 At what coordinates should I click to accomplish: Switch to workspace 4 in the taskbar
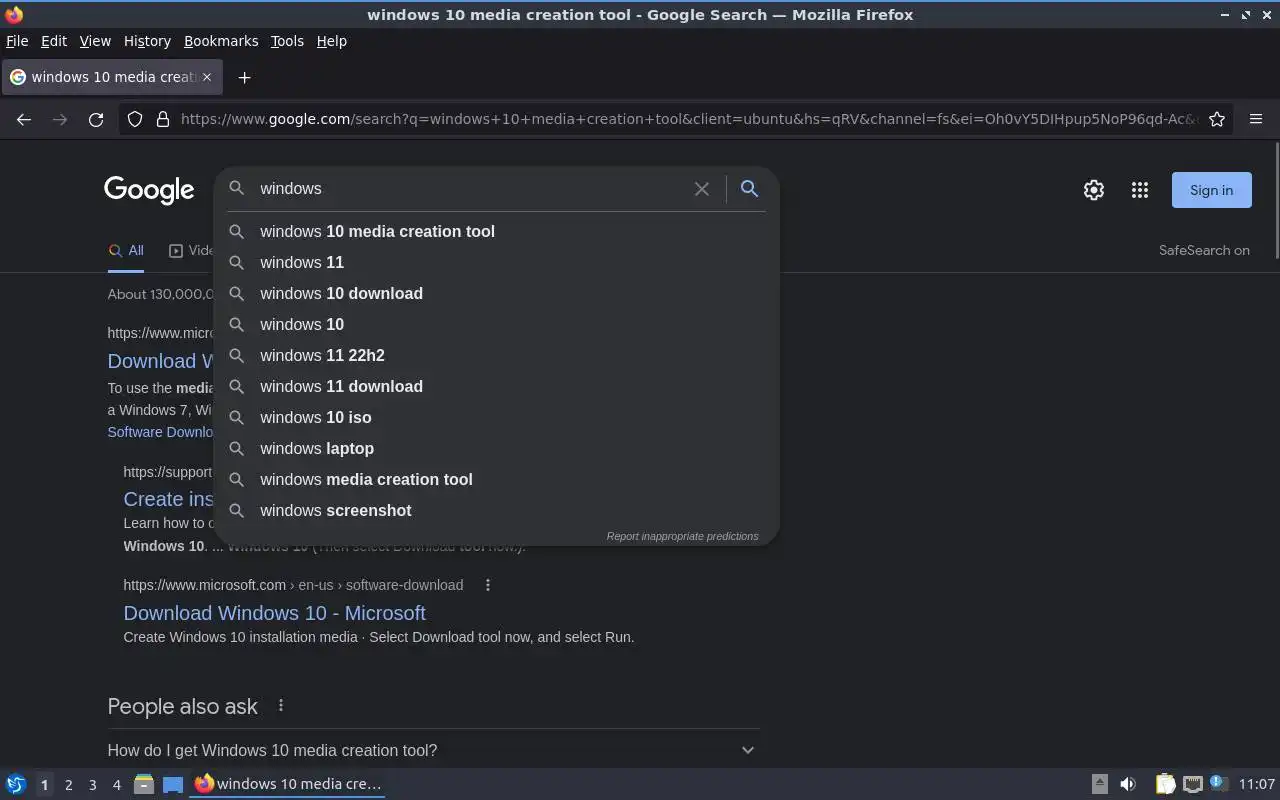[x=116, y=785]
